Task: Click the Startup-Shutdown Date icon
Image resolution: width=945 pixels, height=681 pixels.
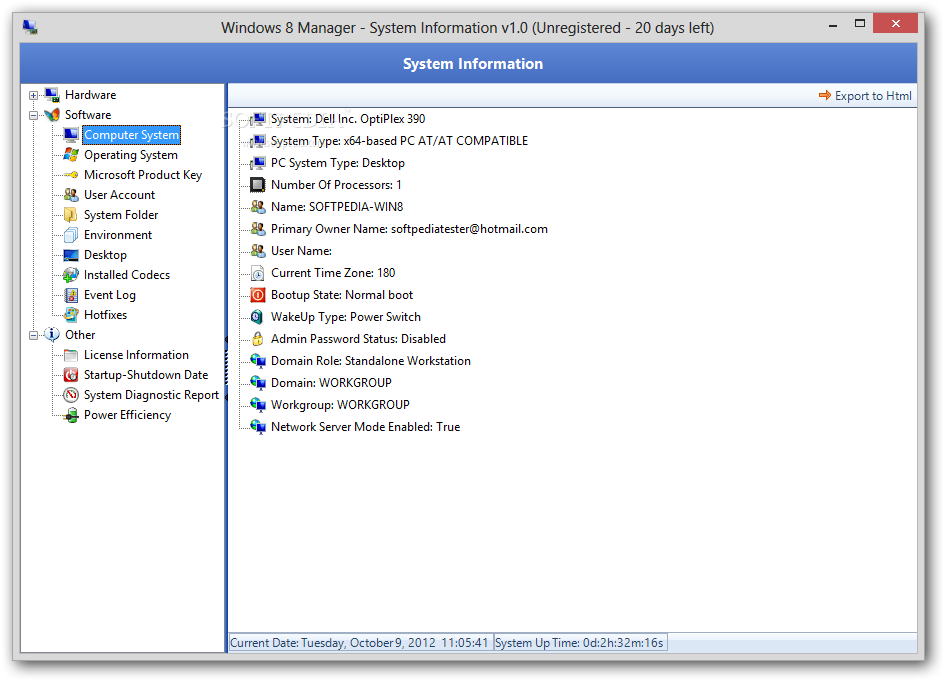Action: click(x=71, y=375)
